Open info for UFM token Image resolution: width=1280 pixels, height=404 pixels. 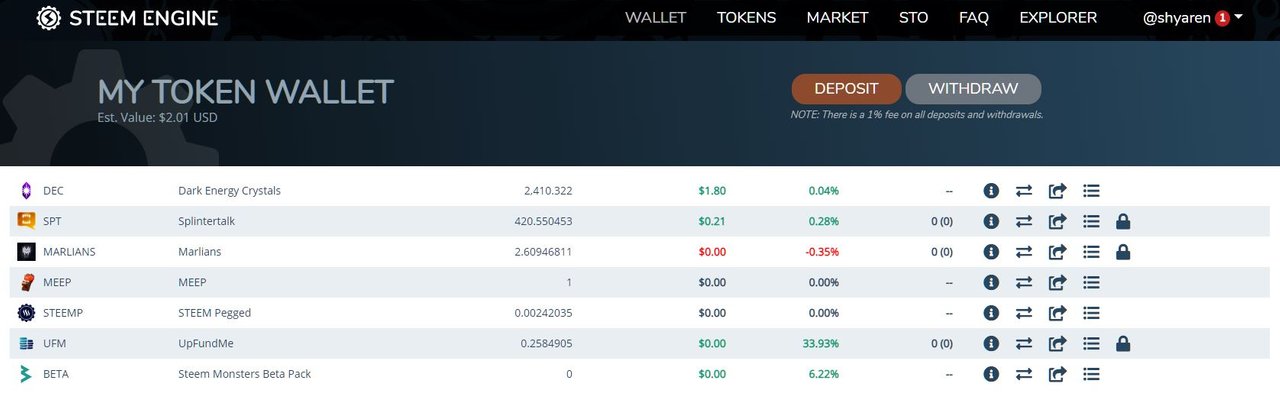(991, 344)
